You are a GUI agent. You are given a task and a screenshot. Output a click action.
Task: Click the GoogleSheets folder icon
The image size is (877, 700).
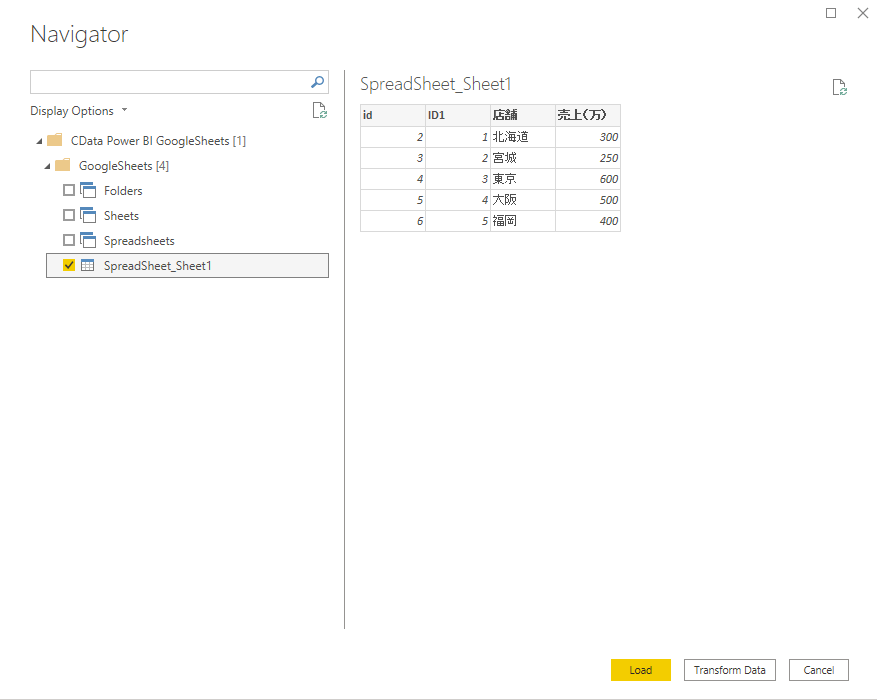(x=63, y=165)
